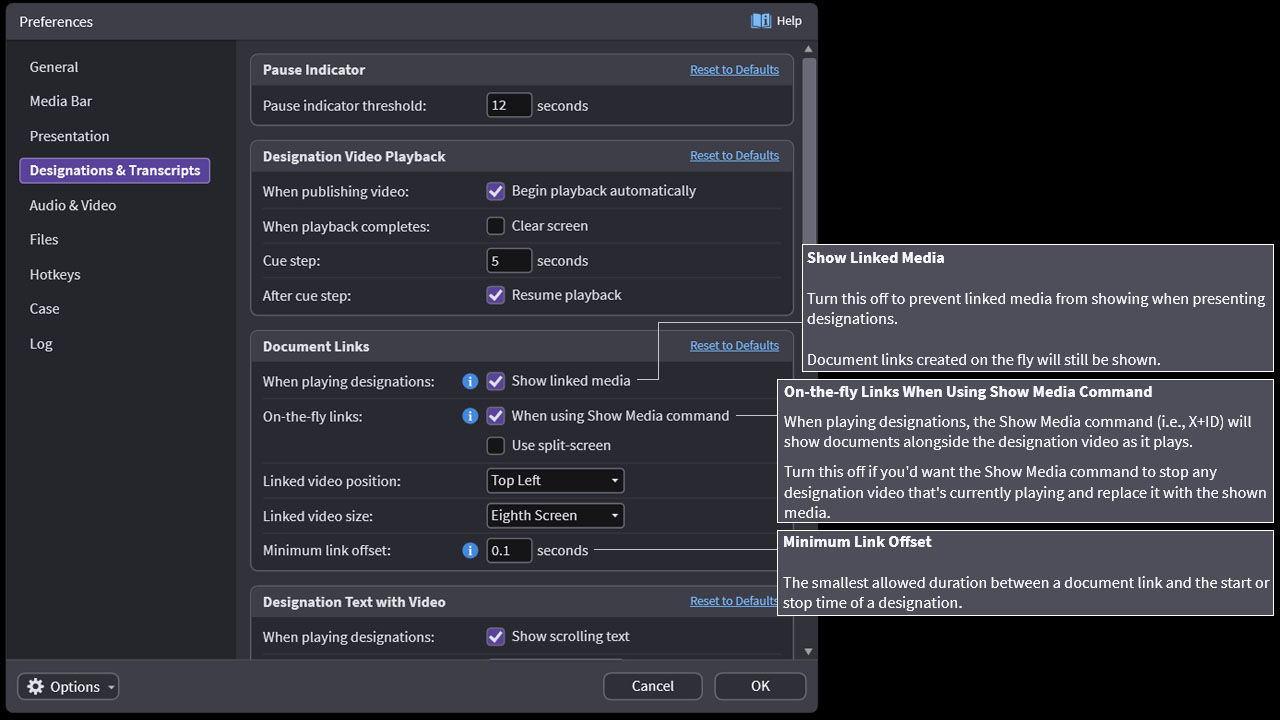Switch to Audio & Video preferences

[73, 205]
